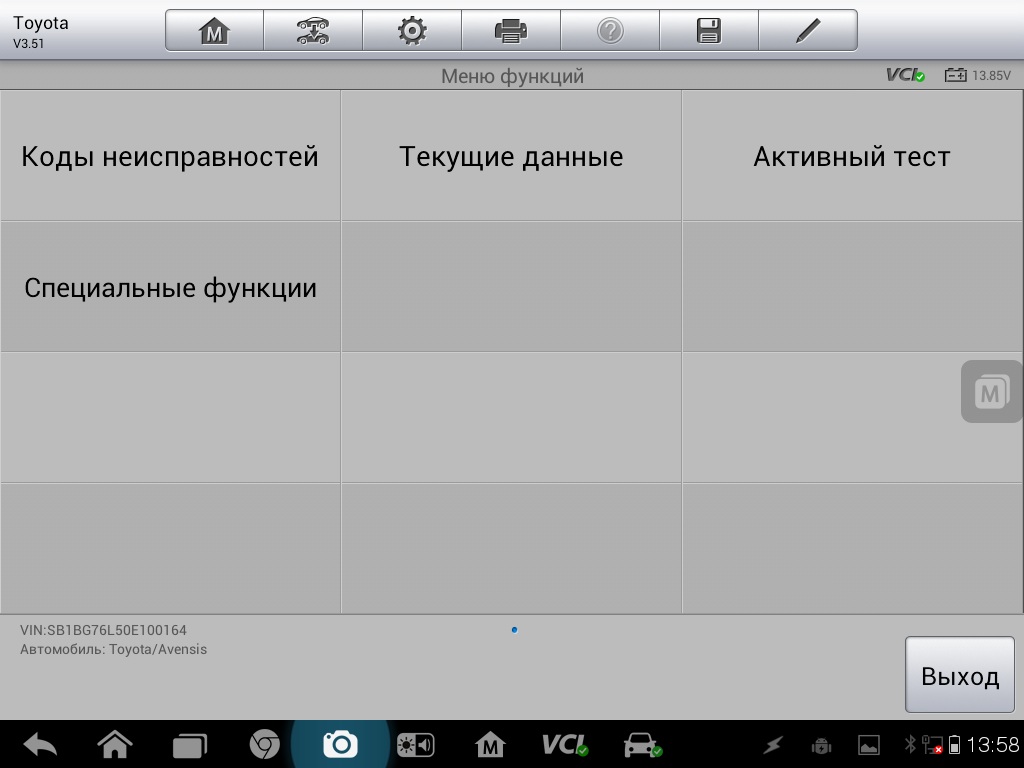The height and width of the screenshot is (768, 1024).
Task: Tap the home M icon in toolbar
Action: [214, 31]
